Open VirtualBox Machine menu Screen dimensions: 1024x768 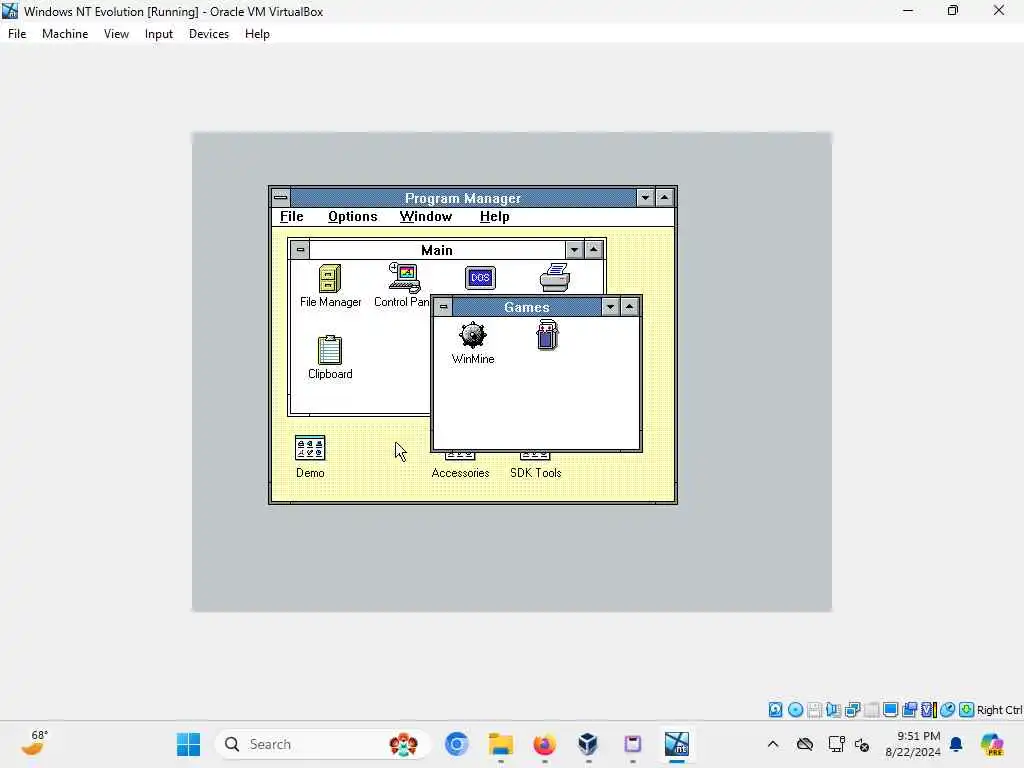[x=65, y=34]
